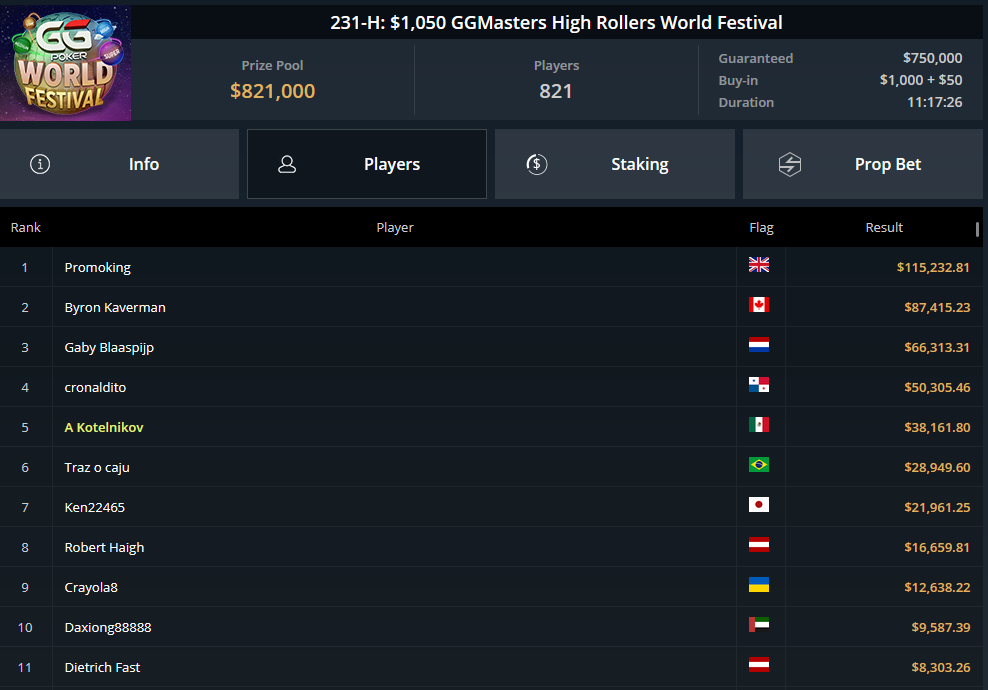Click the Ukraine flag for Crayola8
Viewport: 988px width, 690px height.
point(759,585)
